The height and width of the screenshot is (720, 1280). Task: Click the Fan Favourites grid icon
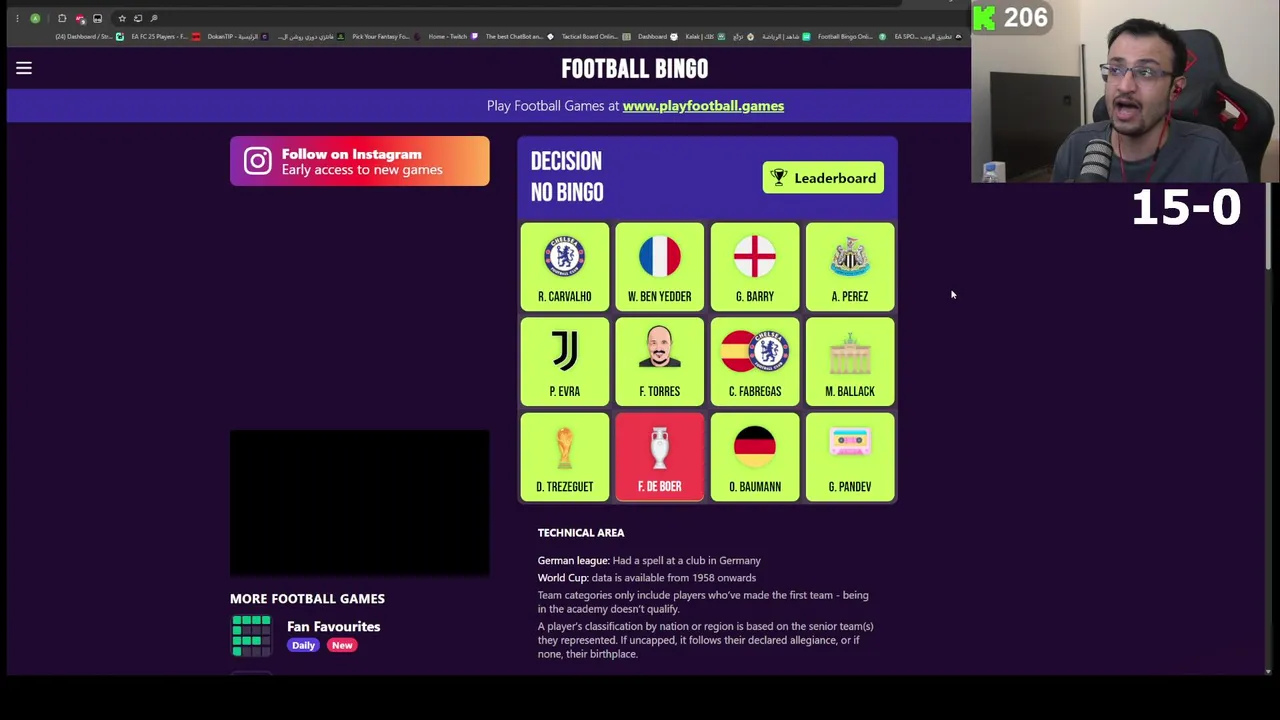(x=251, y=636)
